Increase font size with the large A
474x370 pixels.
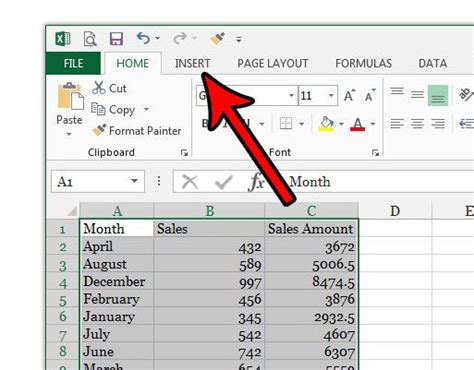click(x=350, y=96)
